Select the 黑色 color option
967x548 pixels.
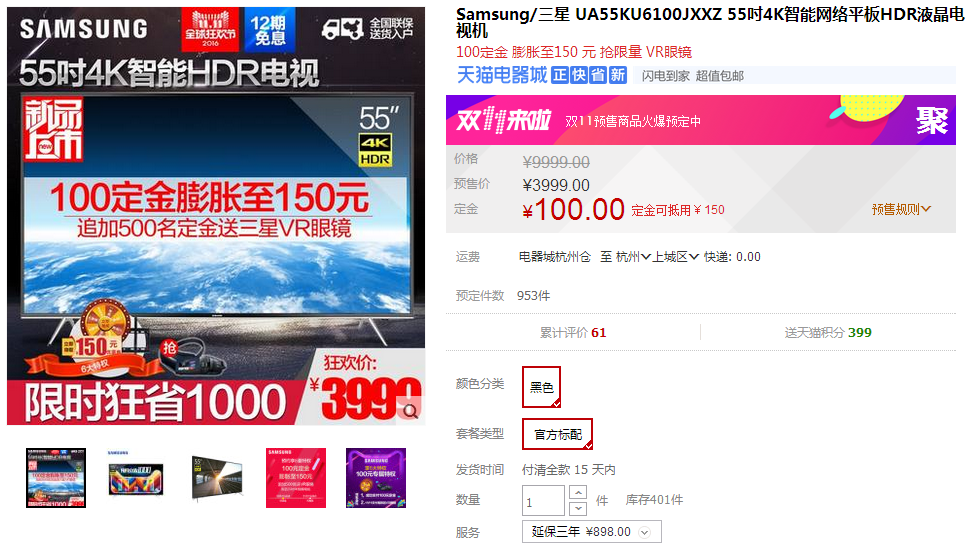click(x=541, y=387)
